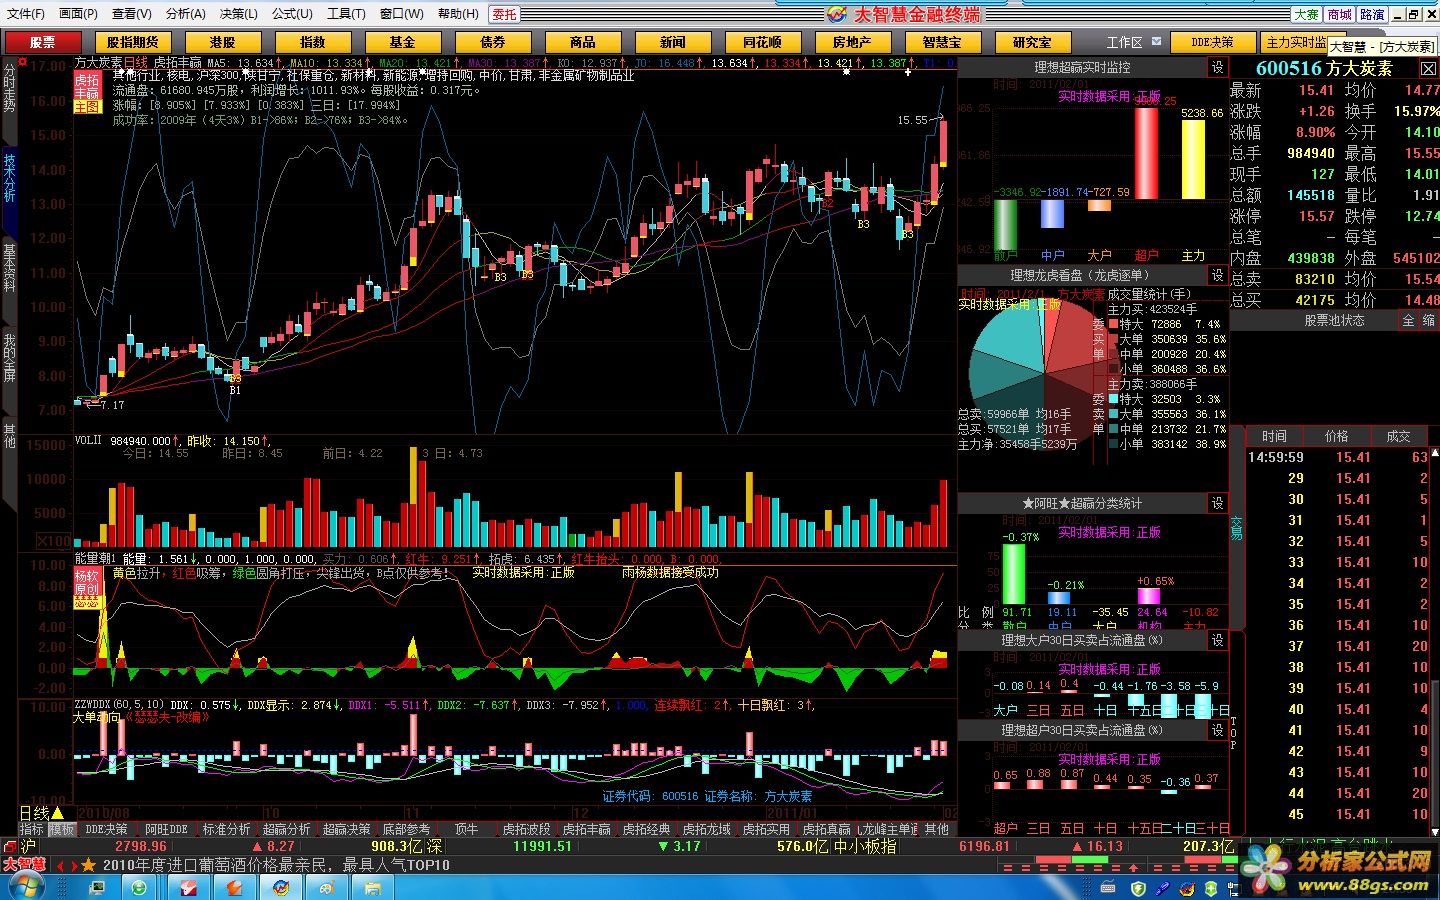
Task: Open 设 settings for 阿旺超赢分类统计 panel
Action: coord(1218,503)
